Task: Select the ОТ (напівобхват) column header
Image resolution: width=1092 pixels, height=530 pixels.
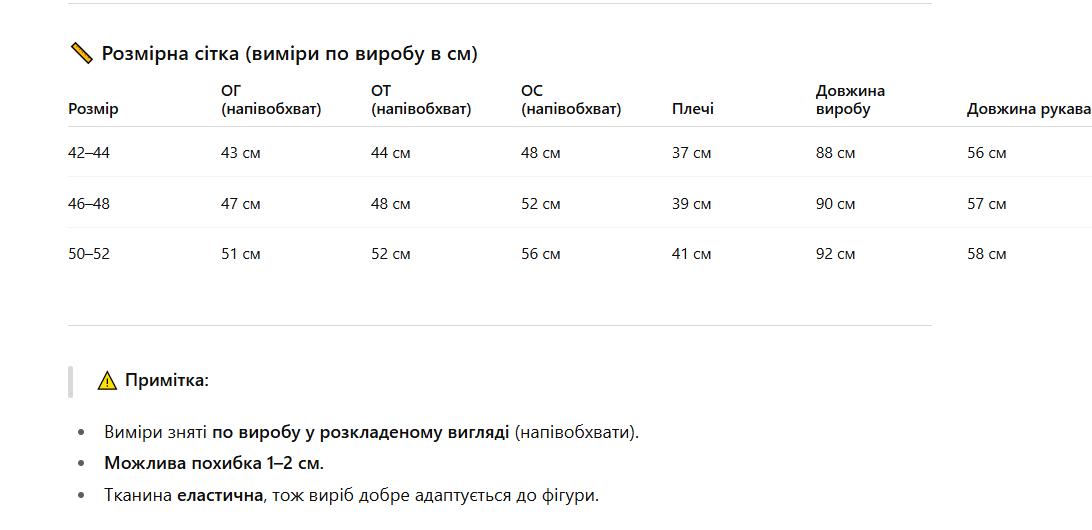Action: click(421, 100)
